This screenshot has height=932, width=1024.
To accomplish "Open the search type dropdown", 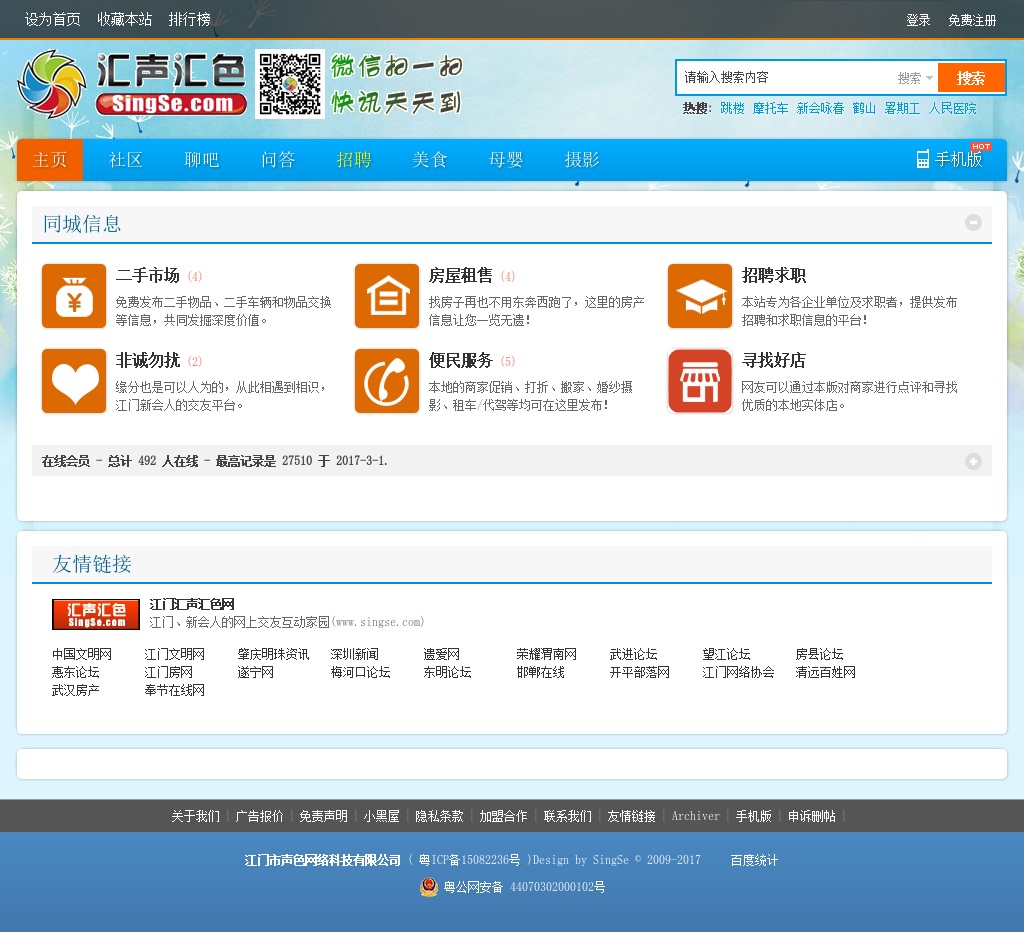I will click(914, 78).
